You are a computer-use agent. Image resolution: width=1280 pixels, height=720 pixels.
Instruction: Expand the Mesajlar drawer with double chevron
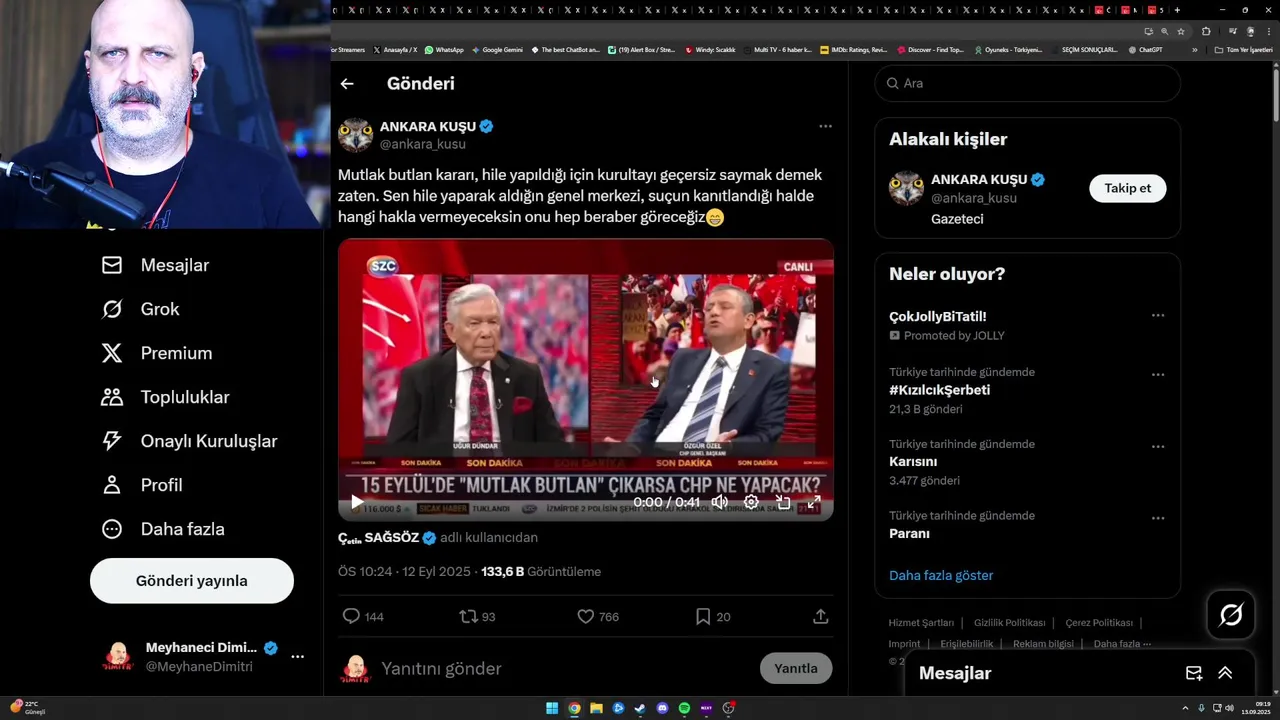click(x=1225, y=673)
